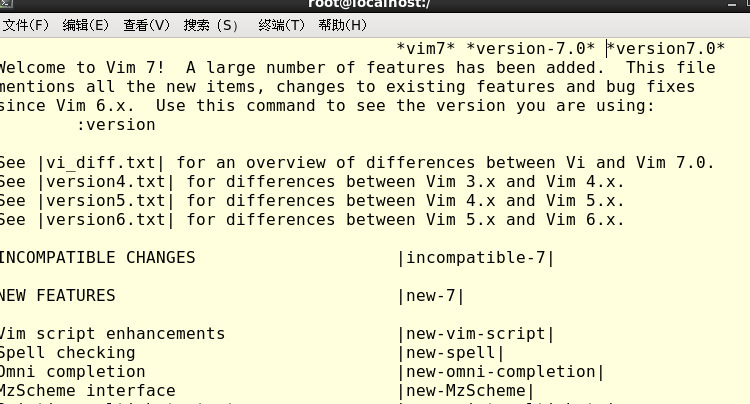The image size is (750, 404).
Task: Open the 帮助(H) menu
Action: click(x=342, y=25)
